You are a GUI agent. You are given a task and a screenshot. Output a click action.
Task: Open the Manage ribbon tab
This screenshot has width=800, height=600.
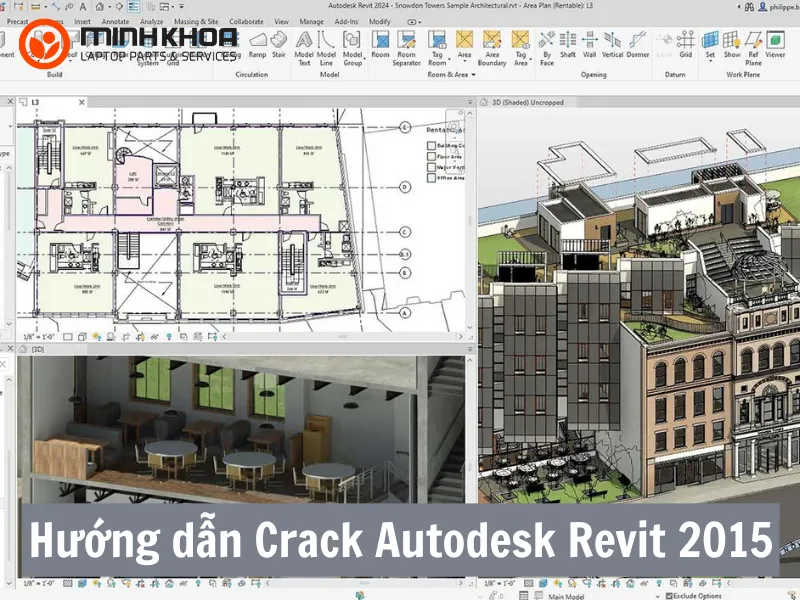tap(311, 21)
